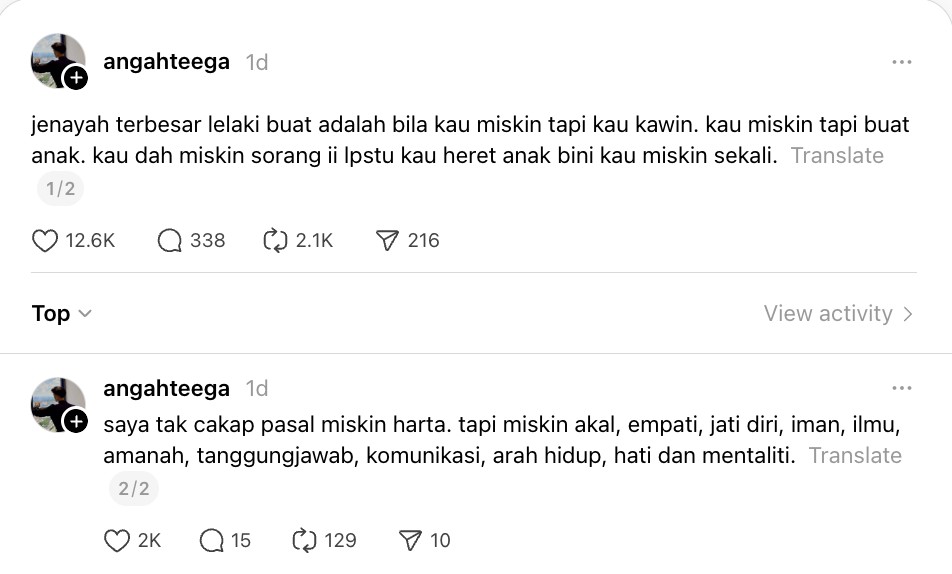
Task: Open replies on the first post
Action: 170,241
